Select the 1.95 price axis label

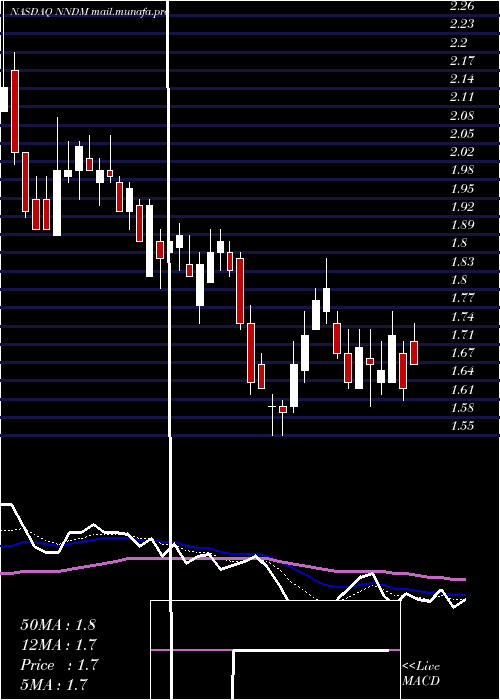pos(462,189)
